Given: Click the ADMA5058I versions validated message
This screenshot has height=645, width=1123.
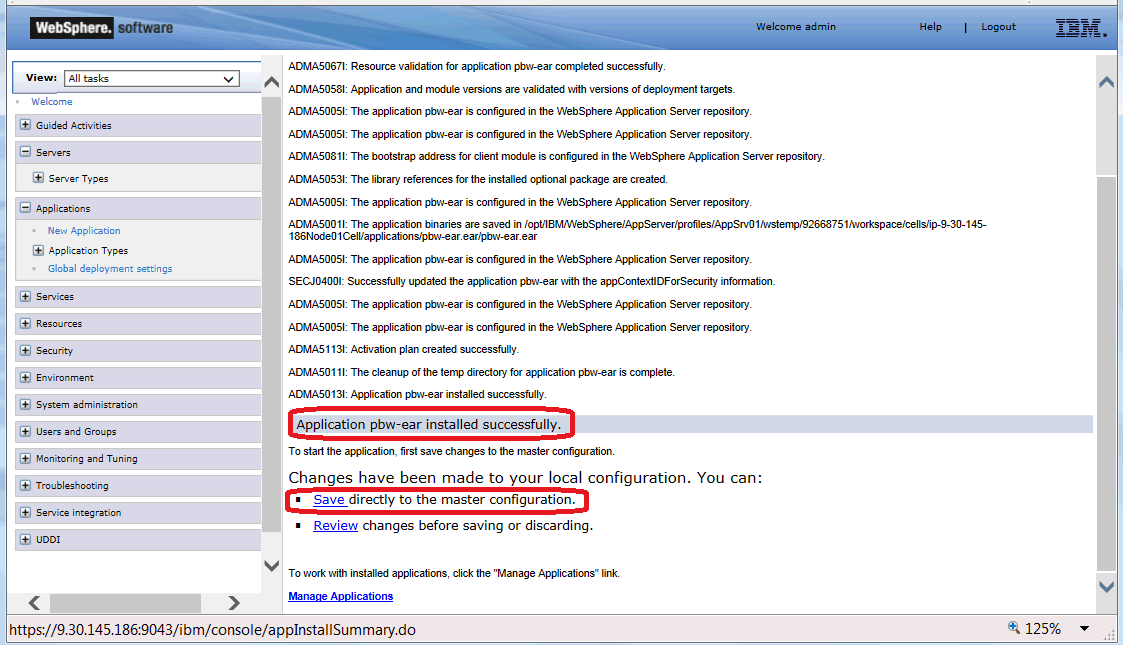Looking at the screenshot, I should click(511, 89).
